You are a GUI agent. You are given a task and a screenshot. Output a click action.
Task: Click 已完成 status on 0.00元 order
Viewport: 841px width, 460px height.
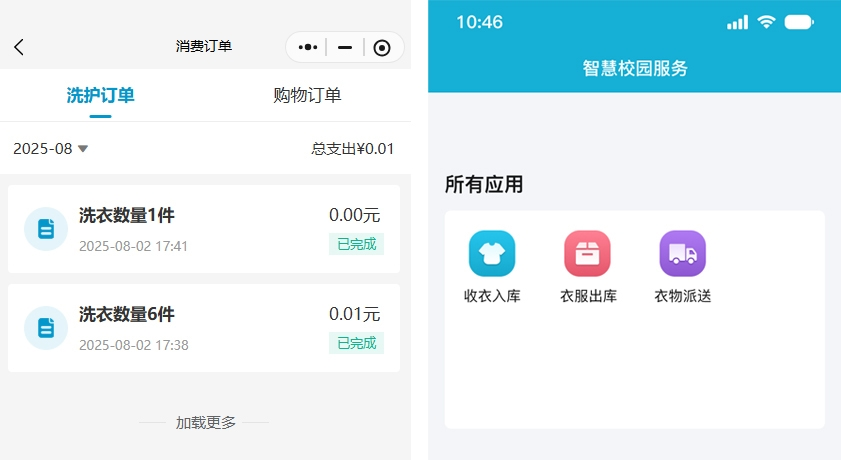click(x=356, y=244)
